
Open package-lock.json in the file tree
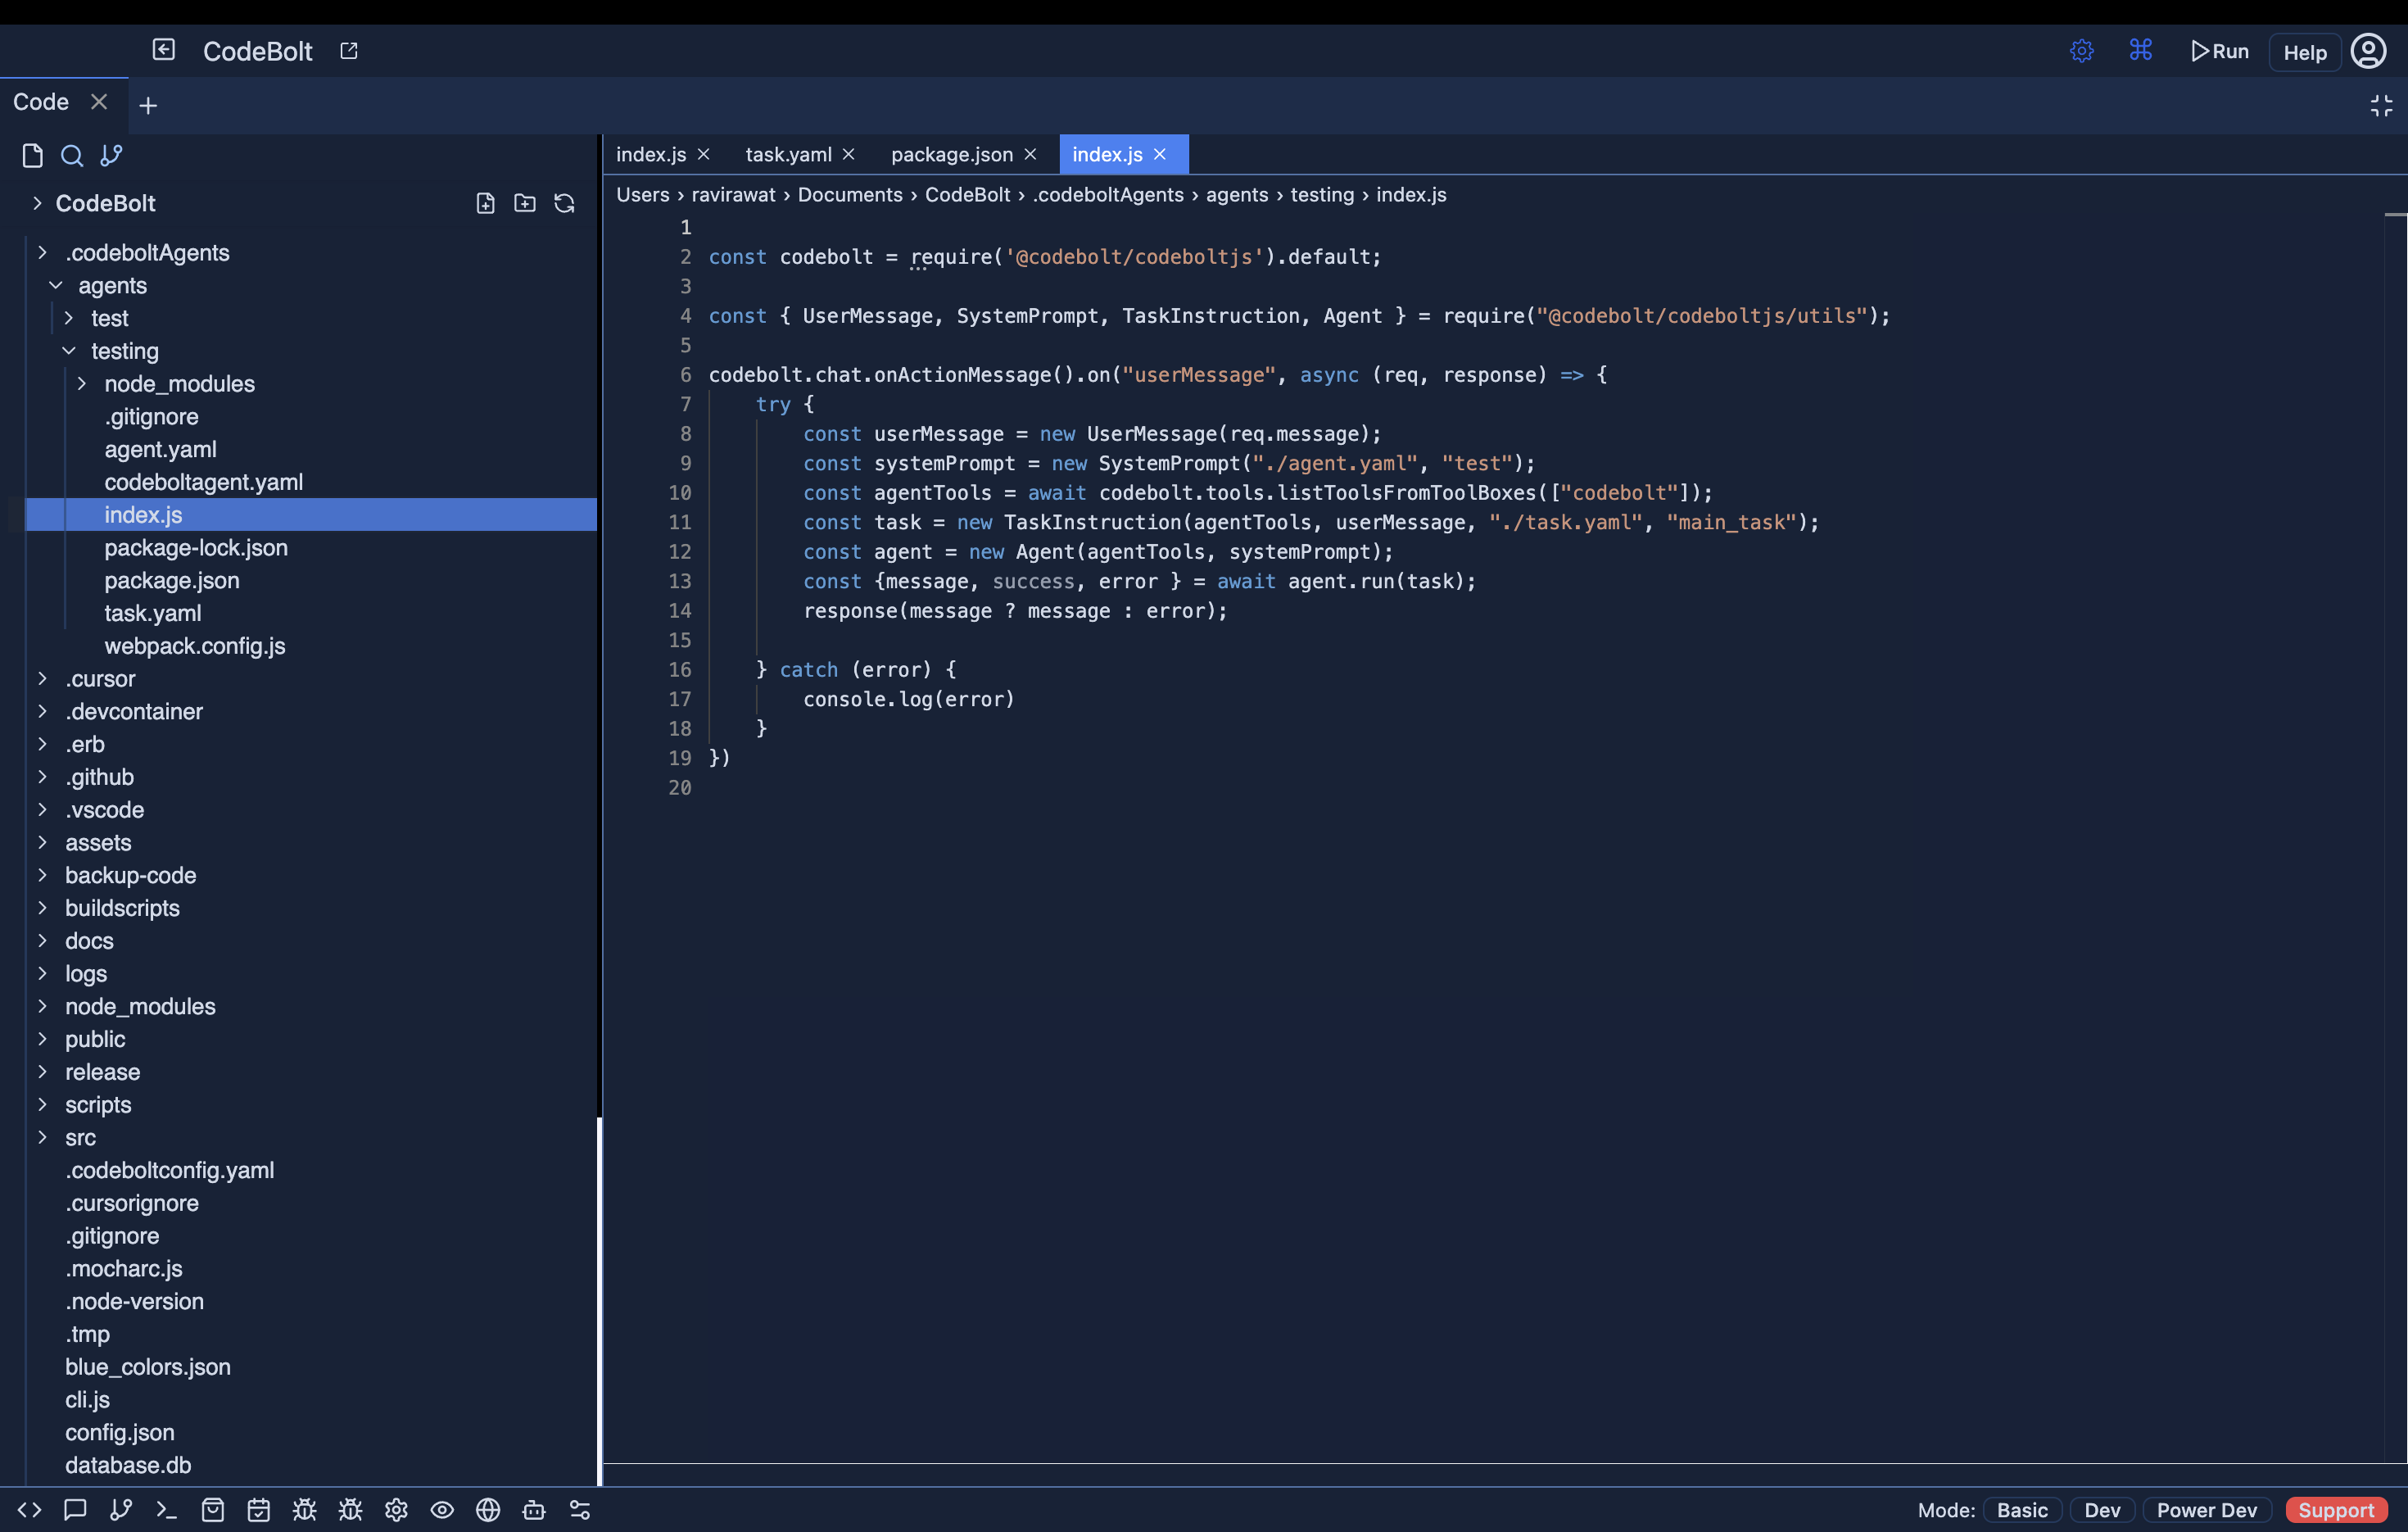click(x=196, y=548)
